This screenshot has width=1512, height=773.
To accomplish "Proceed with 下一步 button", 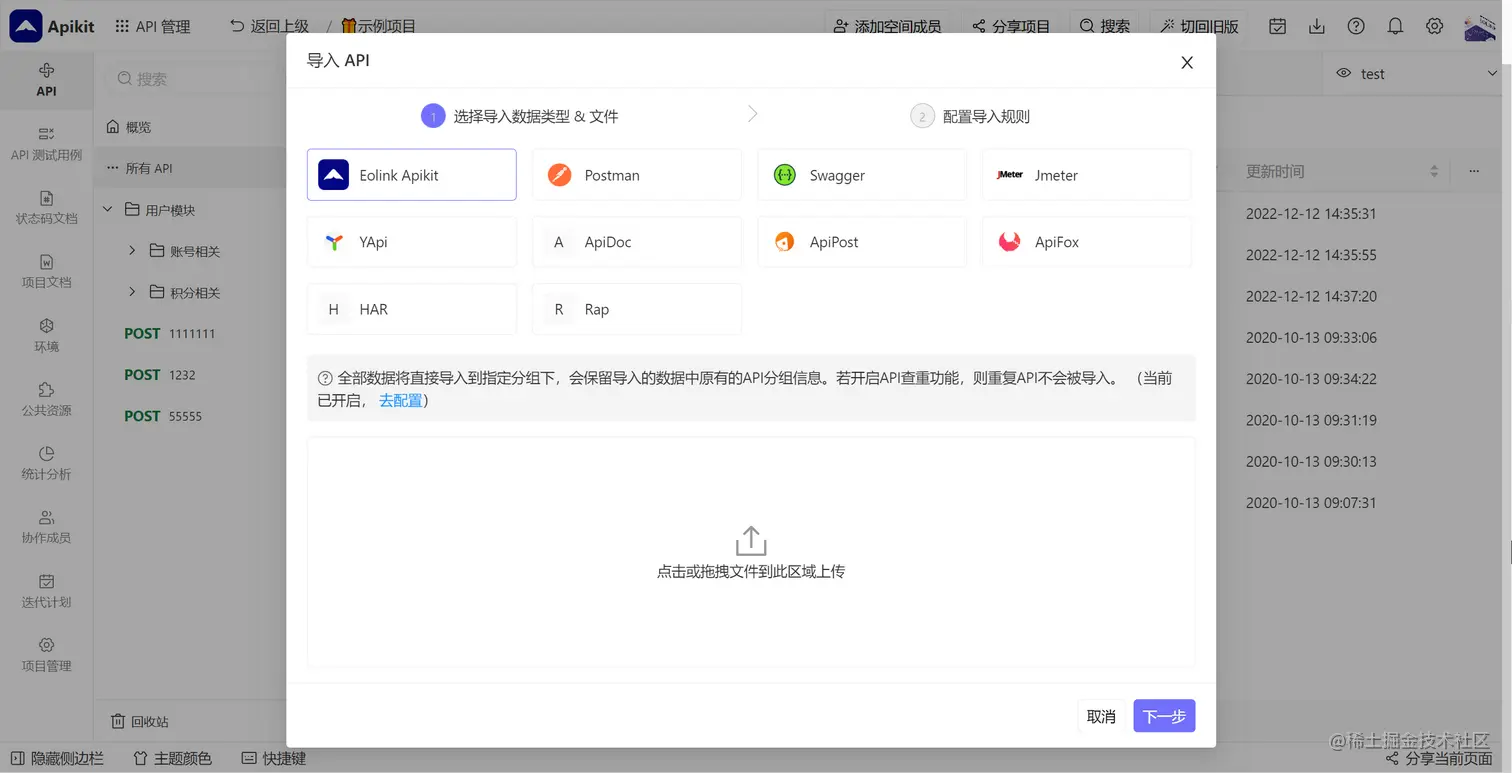I will (x=1164, y=716).
